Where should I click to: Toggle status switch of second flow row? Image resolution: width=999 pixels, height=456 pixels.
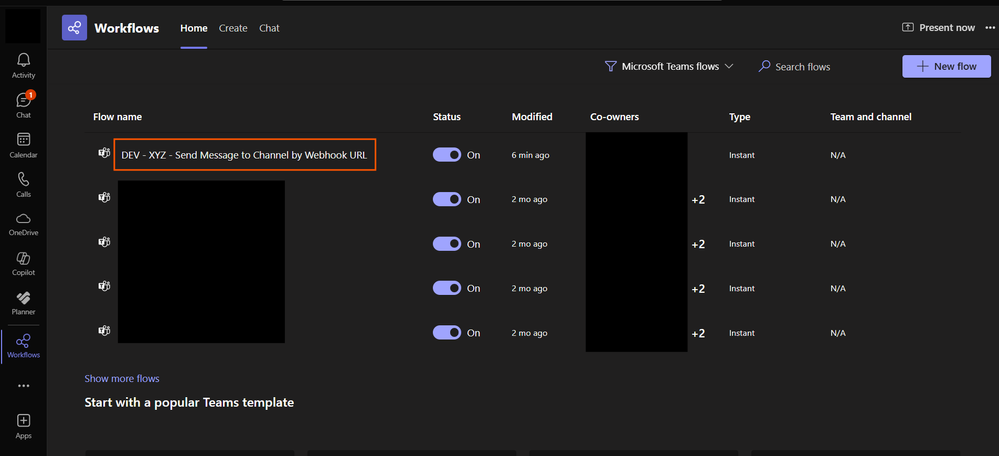click(447, 199)
